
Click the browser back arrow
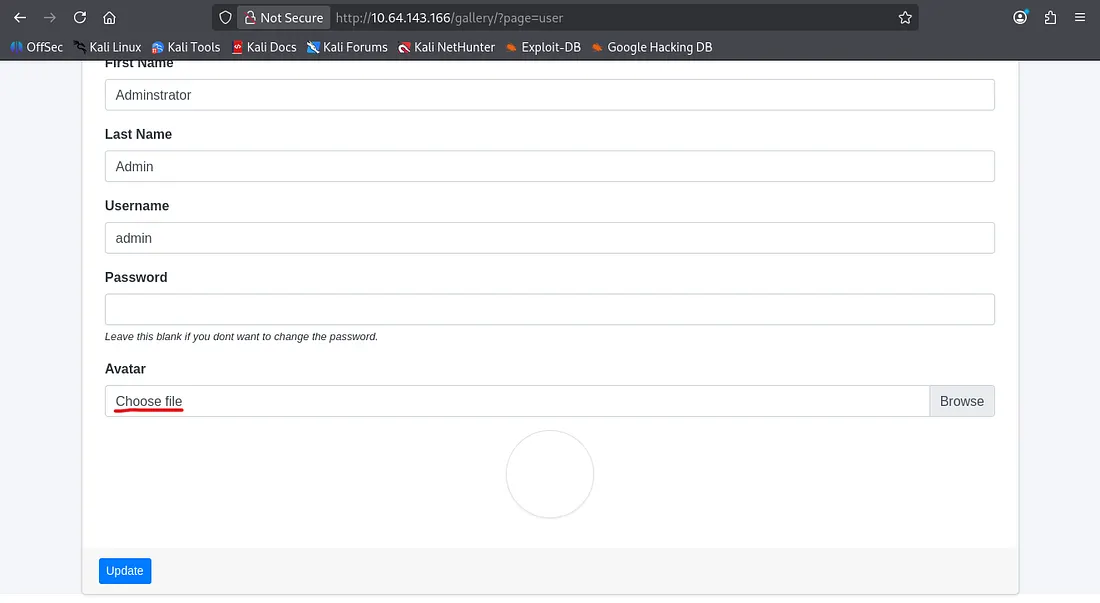(x=20, y=18)
